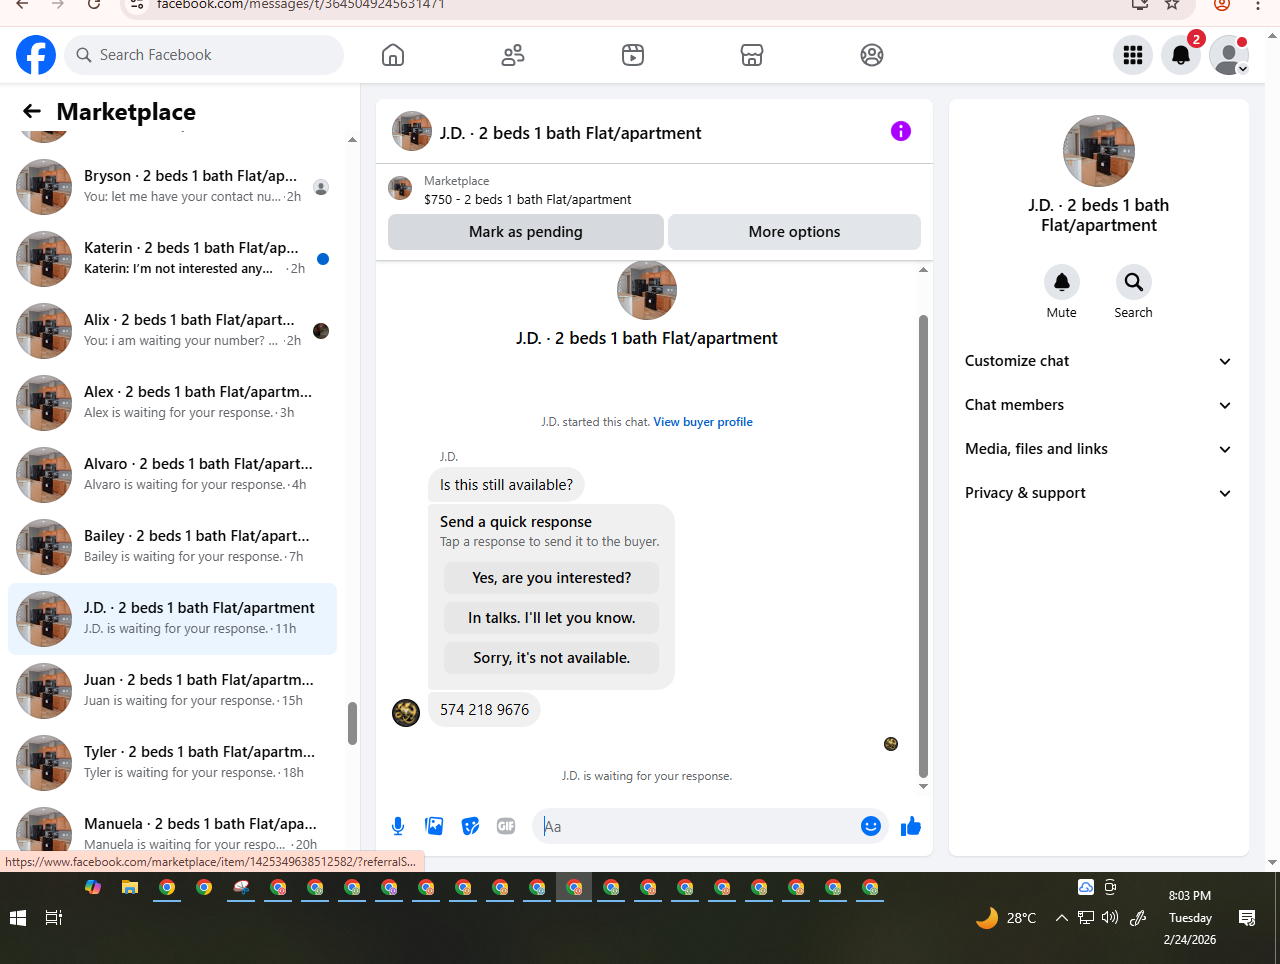Click Mark as pending button
The height and width of the screenshot is (964, 1280).
point(526,232)
